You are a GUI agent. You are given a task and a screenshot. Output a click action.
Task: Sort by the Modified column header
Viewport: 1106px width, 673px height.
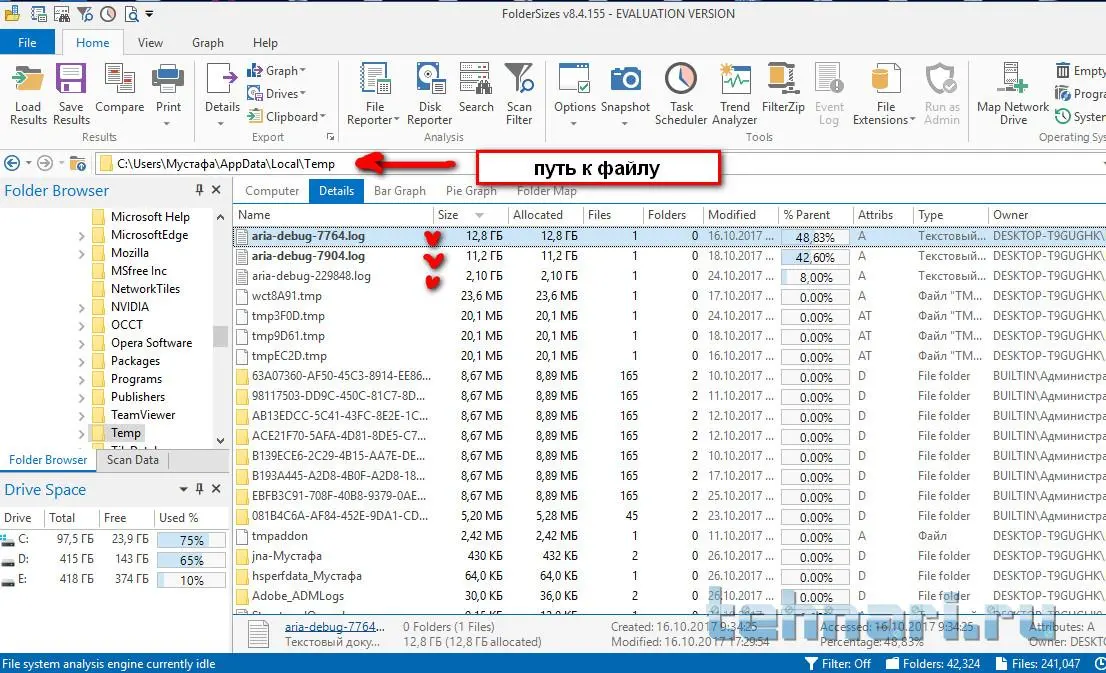coord(740,214)
